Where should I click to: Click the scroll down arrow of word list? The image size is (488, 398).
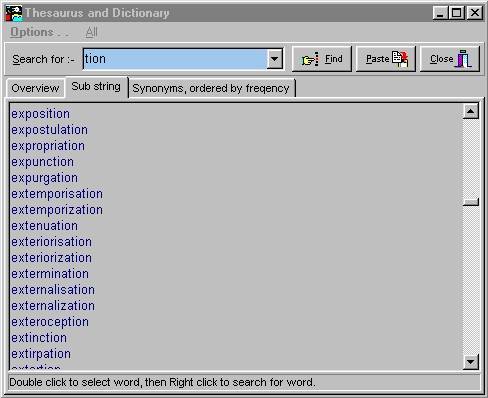point(471,362)
